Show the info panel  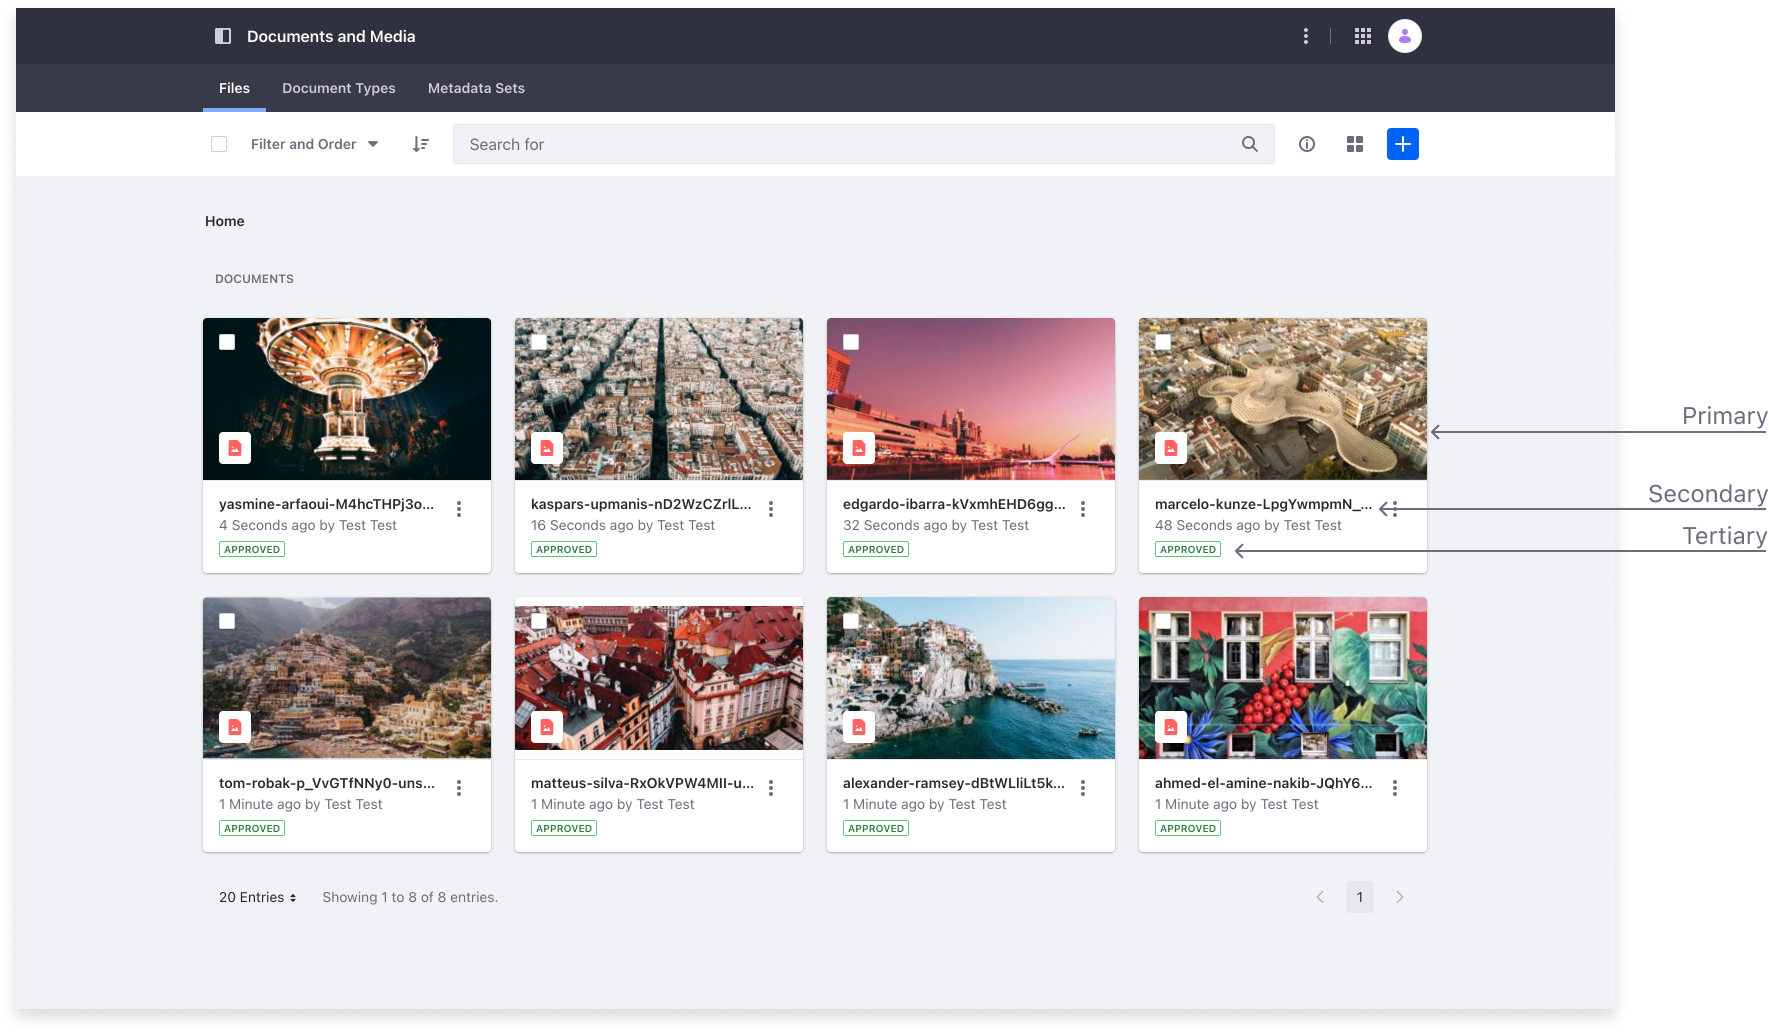pos(1306,144)
